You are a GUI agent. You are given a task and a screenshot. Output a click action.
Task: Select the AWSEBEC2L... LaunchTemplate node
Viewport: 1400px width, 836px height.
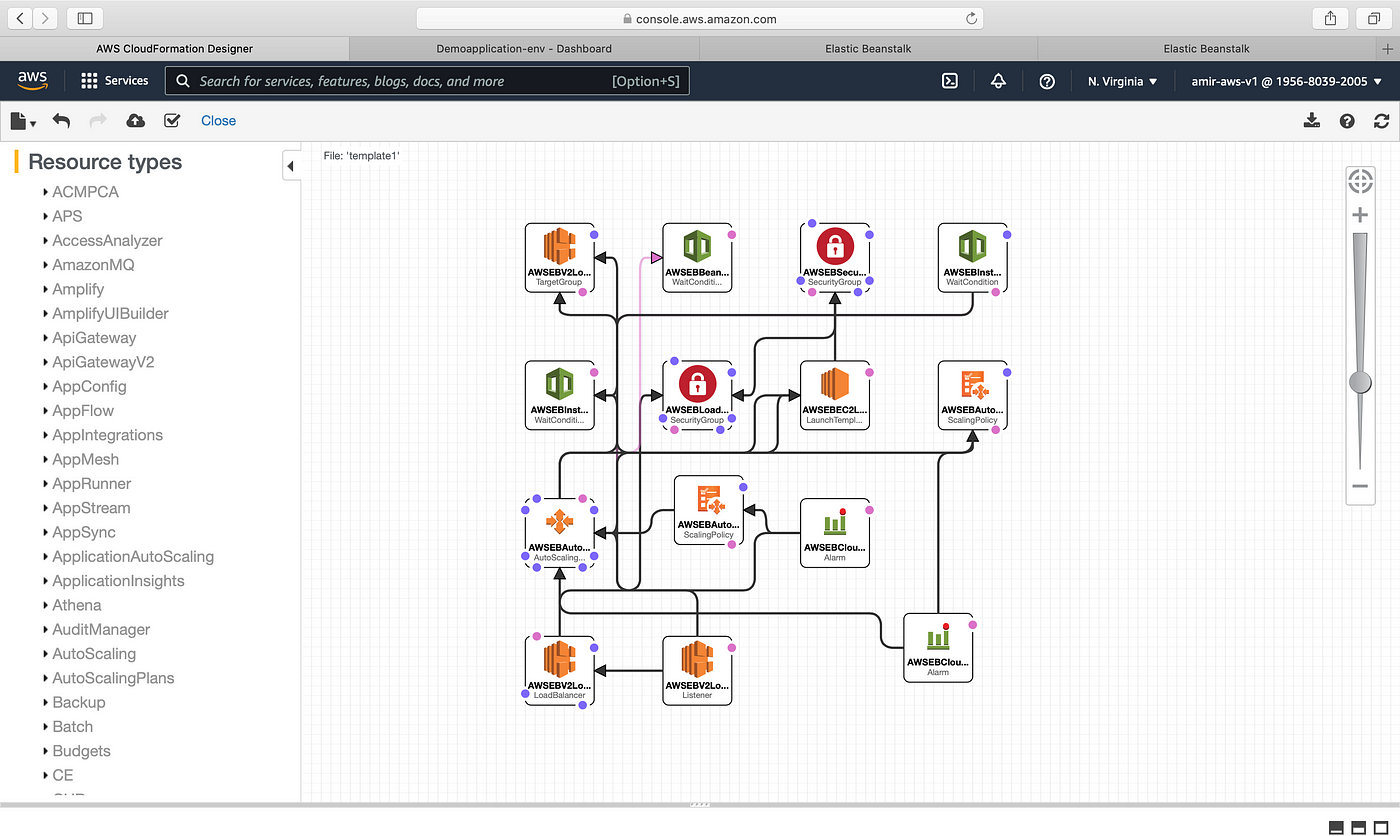point(835,395)
